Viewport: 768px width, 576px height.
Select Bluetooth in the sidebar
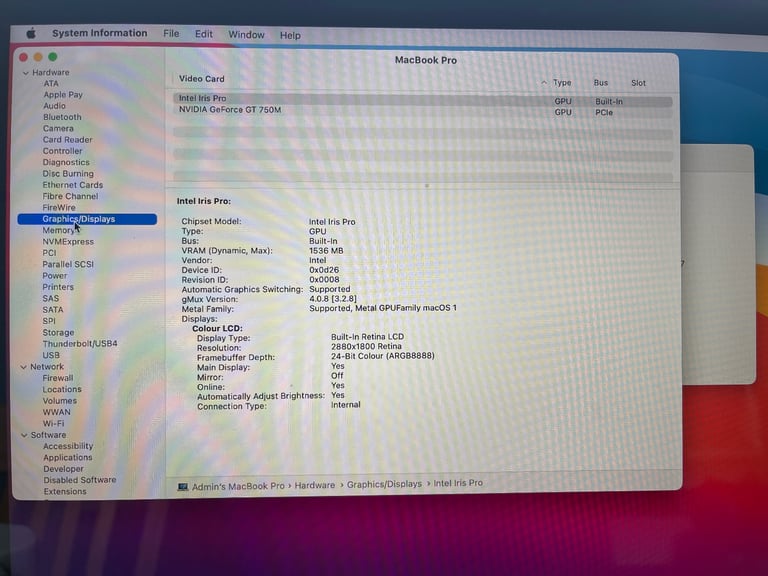[62, 118]
